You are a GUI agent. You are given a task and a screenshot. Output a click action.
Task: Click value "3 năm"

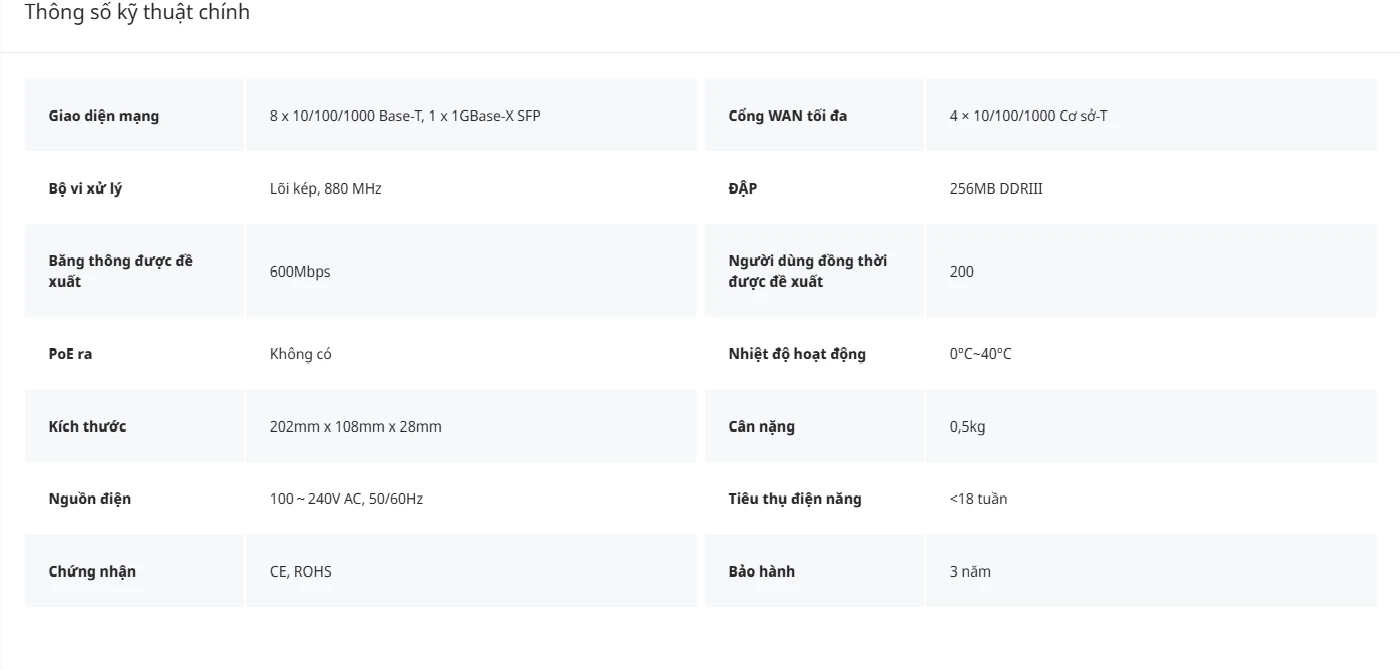pyautogui.click(x=970, y=572)
